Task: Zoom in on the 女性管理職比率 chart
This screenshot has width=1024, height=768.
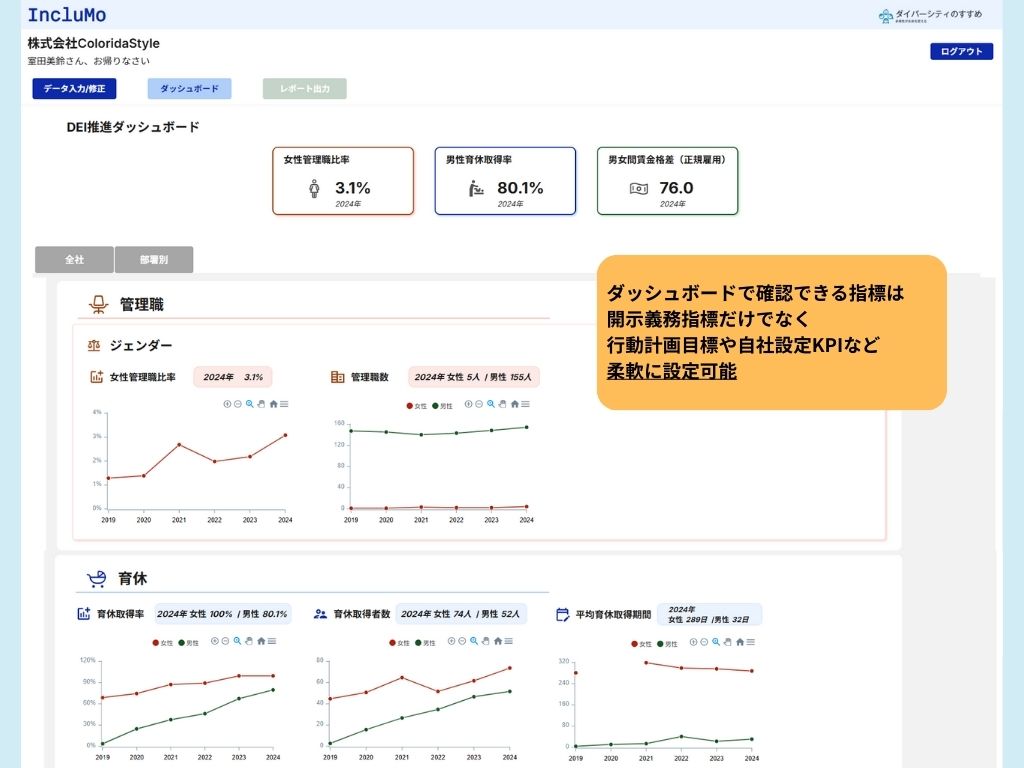Action: click(x=227, y=404)
